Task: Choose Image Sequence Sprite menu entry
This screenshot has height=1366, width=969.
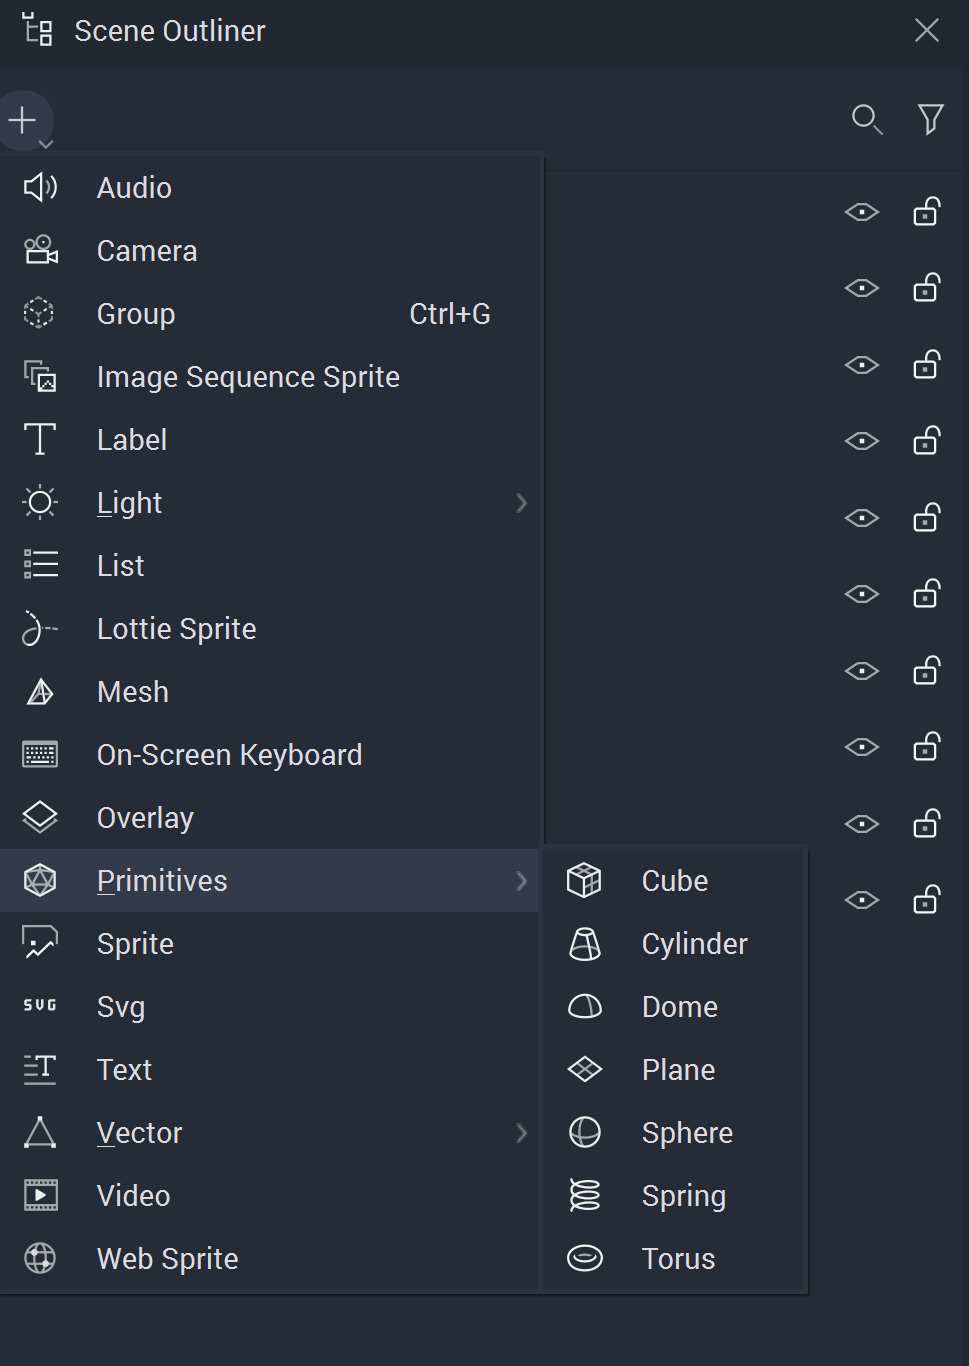Action: pos(248,377)
